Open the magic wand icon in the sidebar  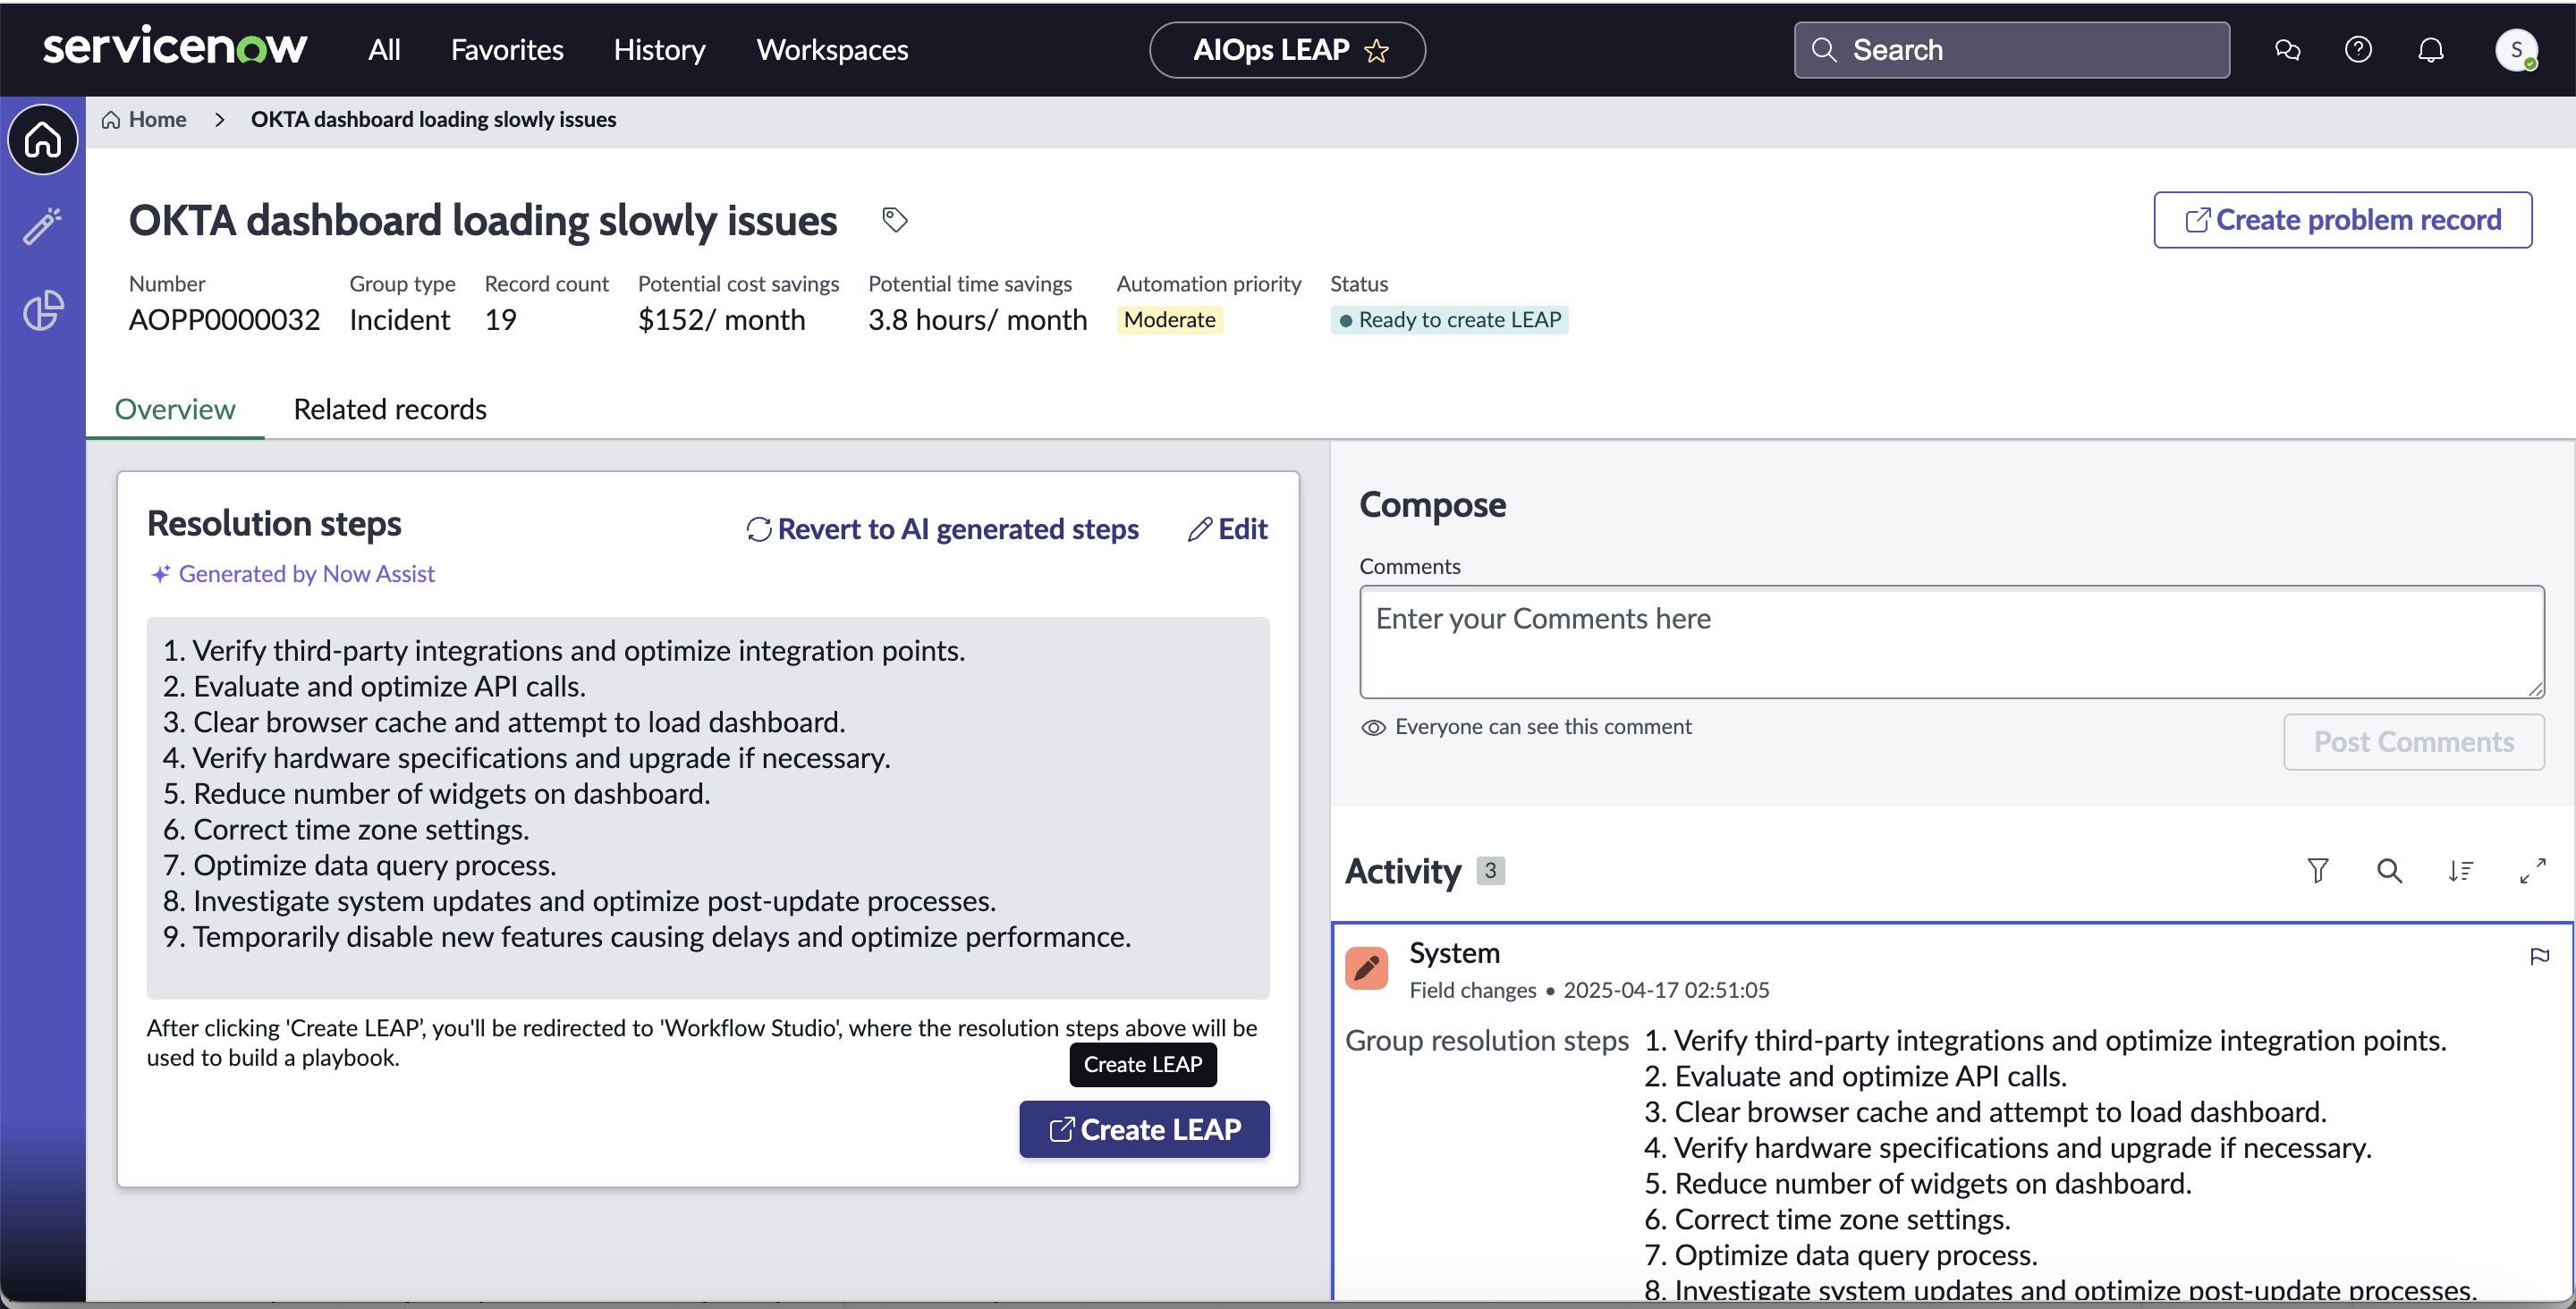(42, 225)
